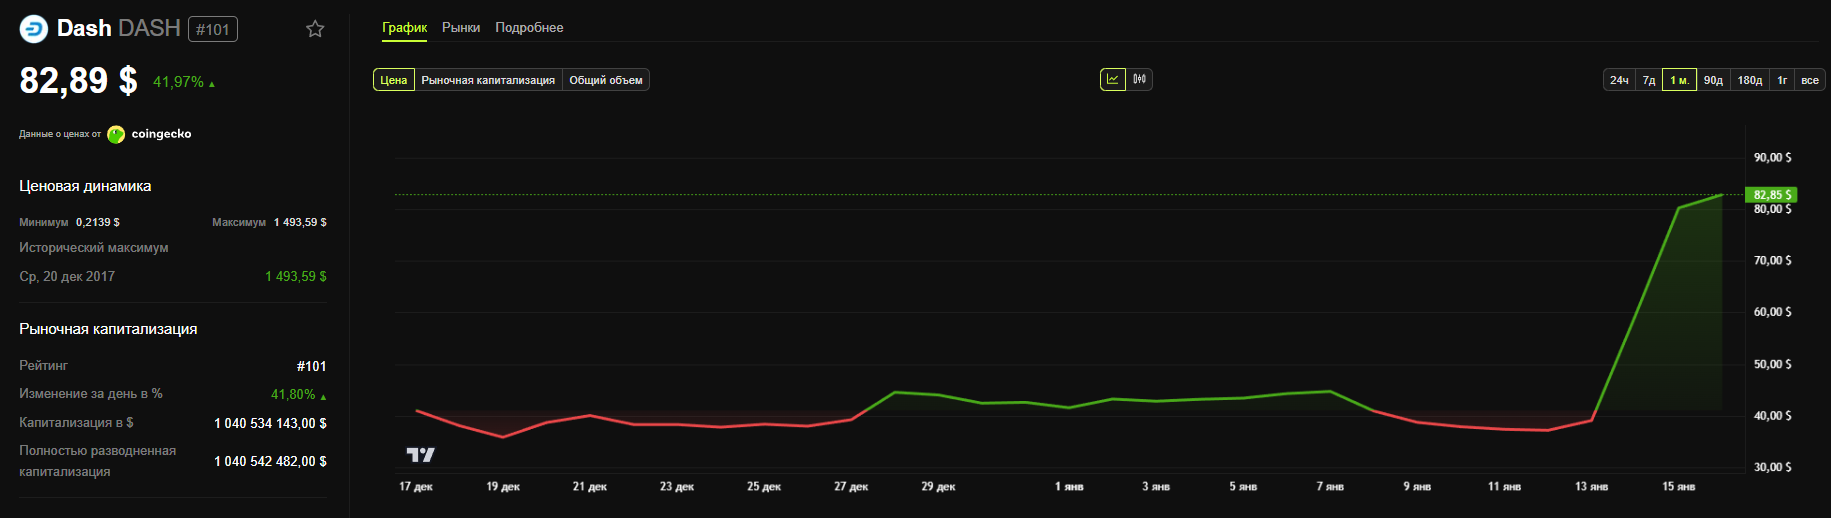The height and width of the screenshot is (518, 1831).
Task: Set chart range to 90д
Action: pyautogui.click(x=1714, y=80)
